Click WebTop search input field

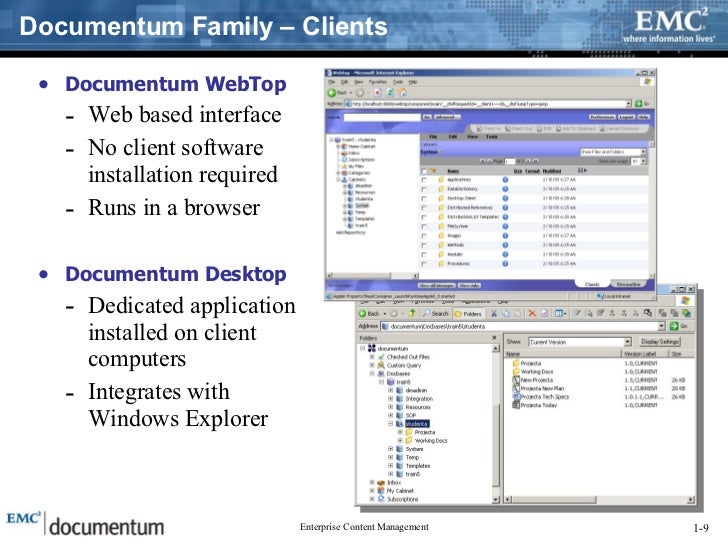point(382,117)
